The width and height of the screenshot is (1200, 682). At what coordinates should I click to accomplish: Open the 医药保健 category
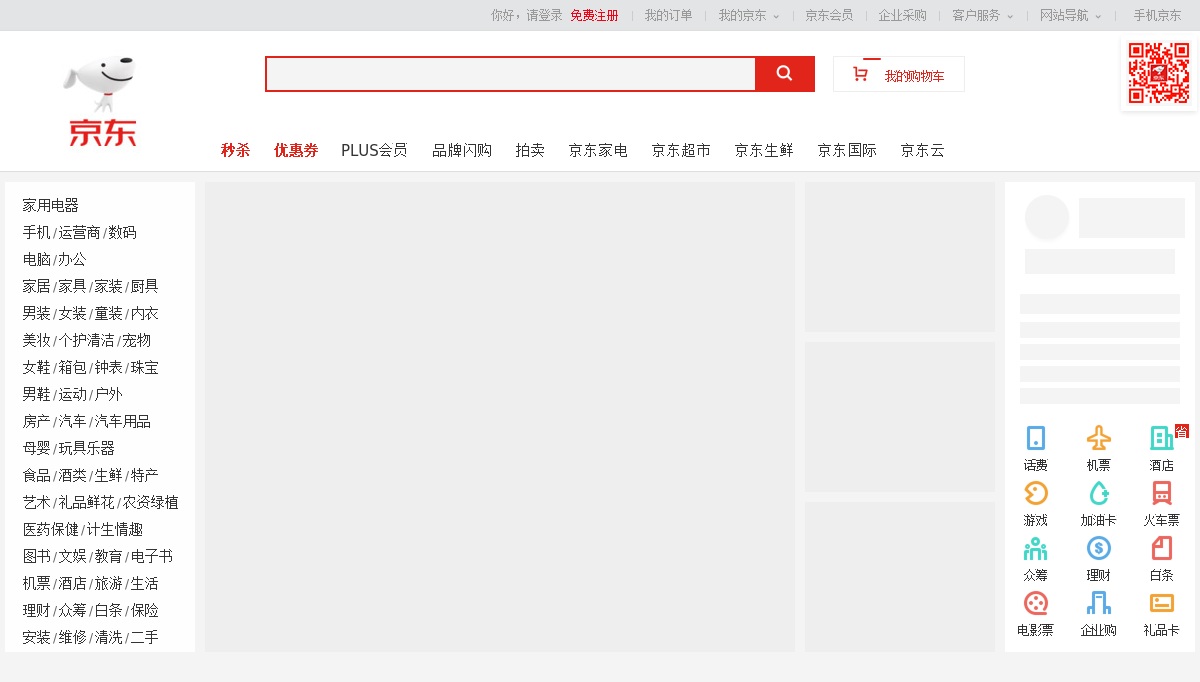coord(51,529)
